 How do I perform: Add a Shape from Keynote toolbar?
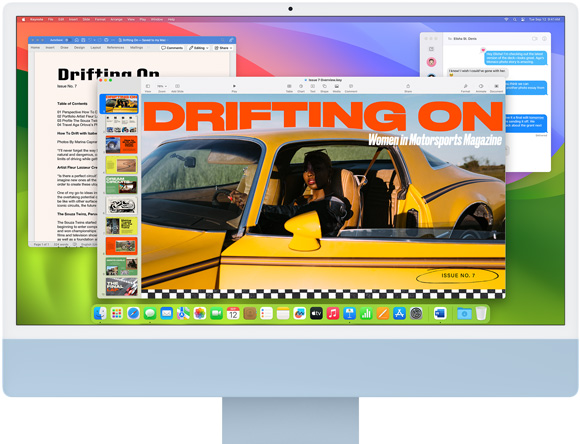324,88
